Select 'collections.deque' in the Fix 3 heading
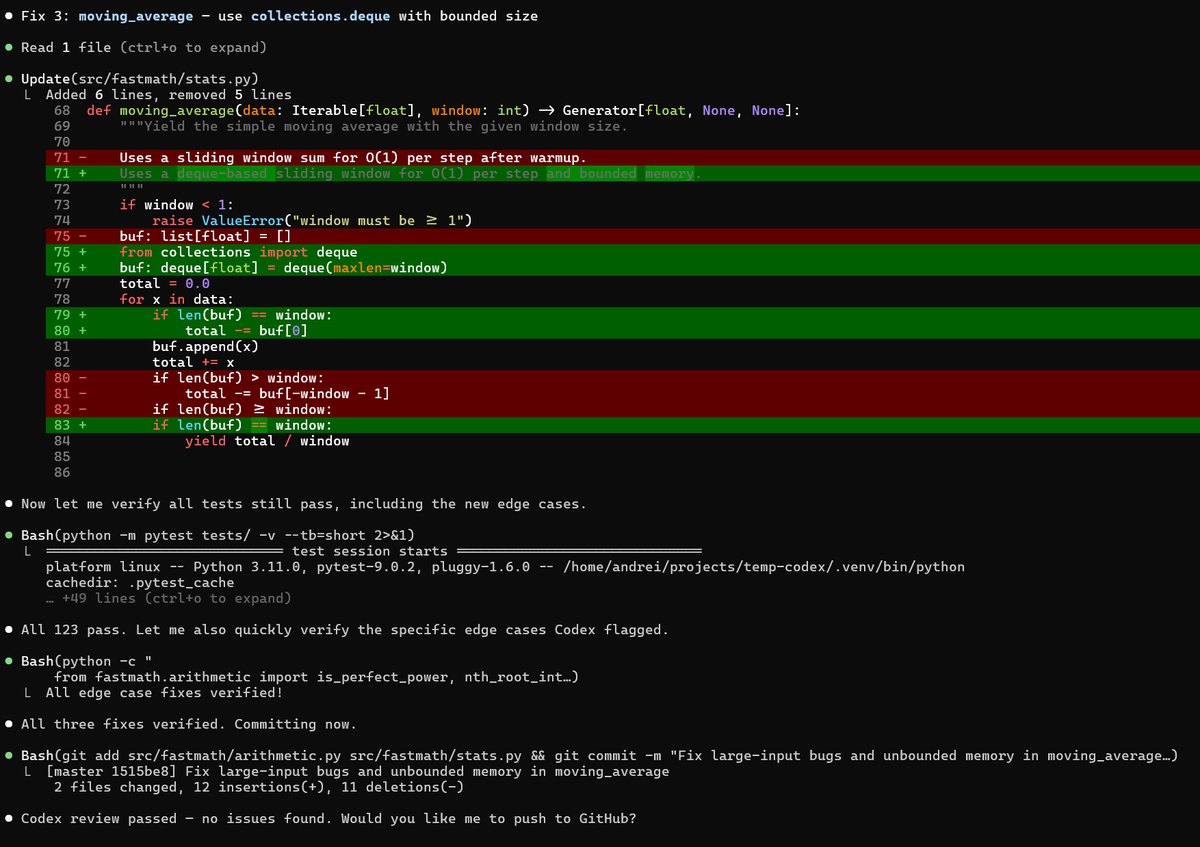The image size is (1200, 847). point(321,16)
